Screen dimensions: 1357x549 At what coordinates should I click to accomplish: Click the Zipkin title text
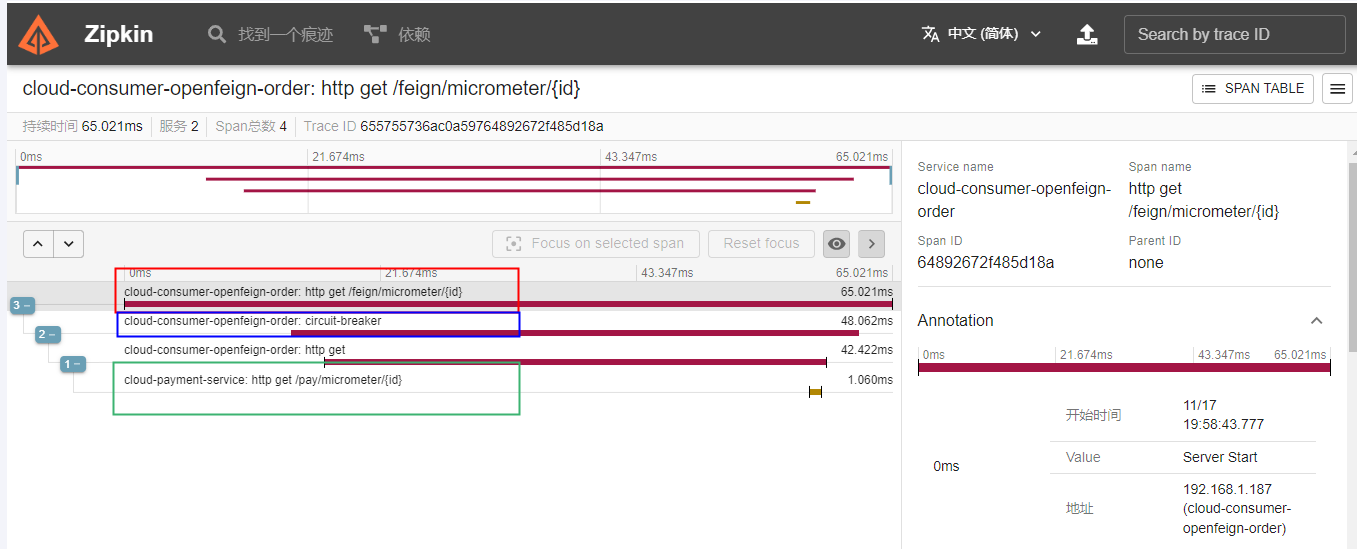pos(119,34)
